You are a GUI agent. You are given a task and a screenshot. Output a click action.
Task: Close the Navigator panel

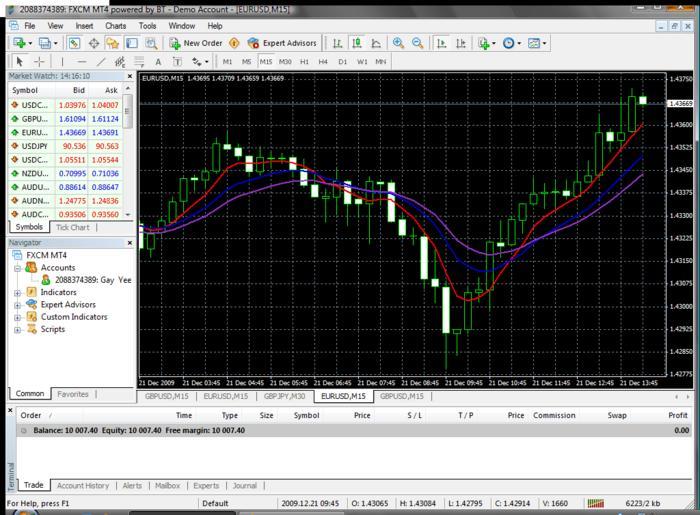[130, 243]
